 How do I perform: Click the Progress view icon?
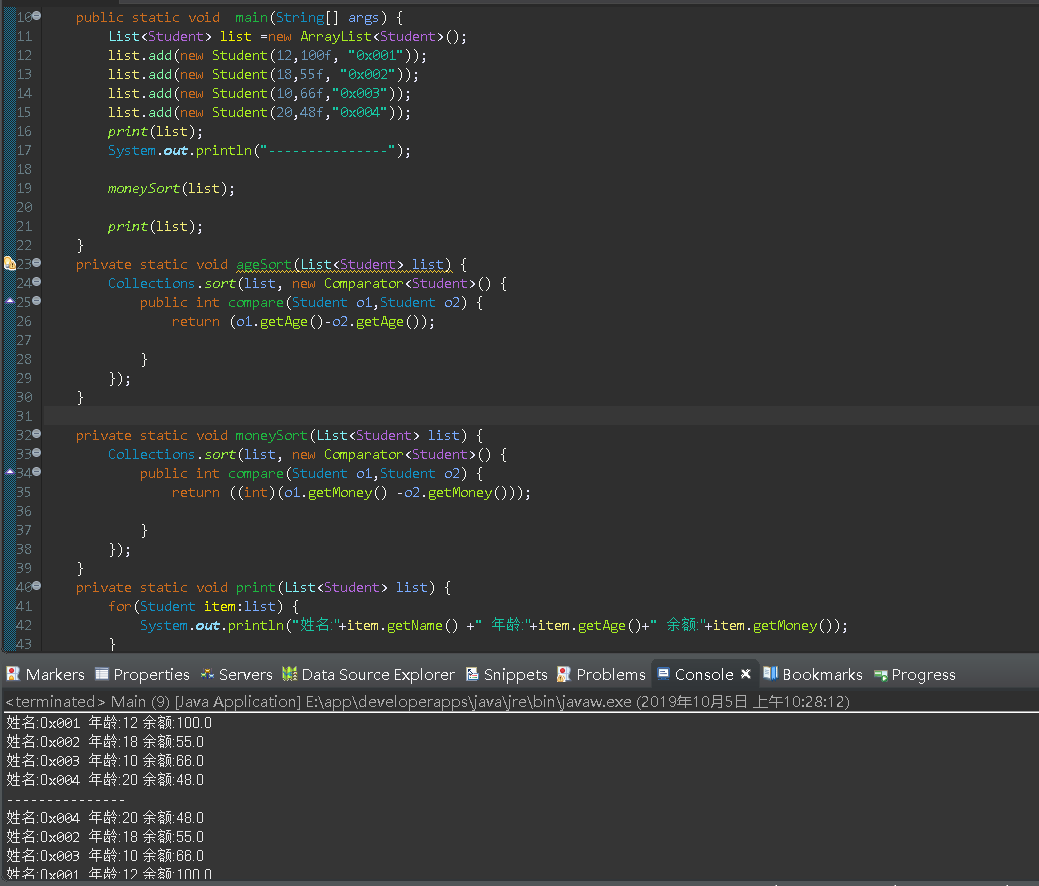coord(881,675)
